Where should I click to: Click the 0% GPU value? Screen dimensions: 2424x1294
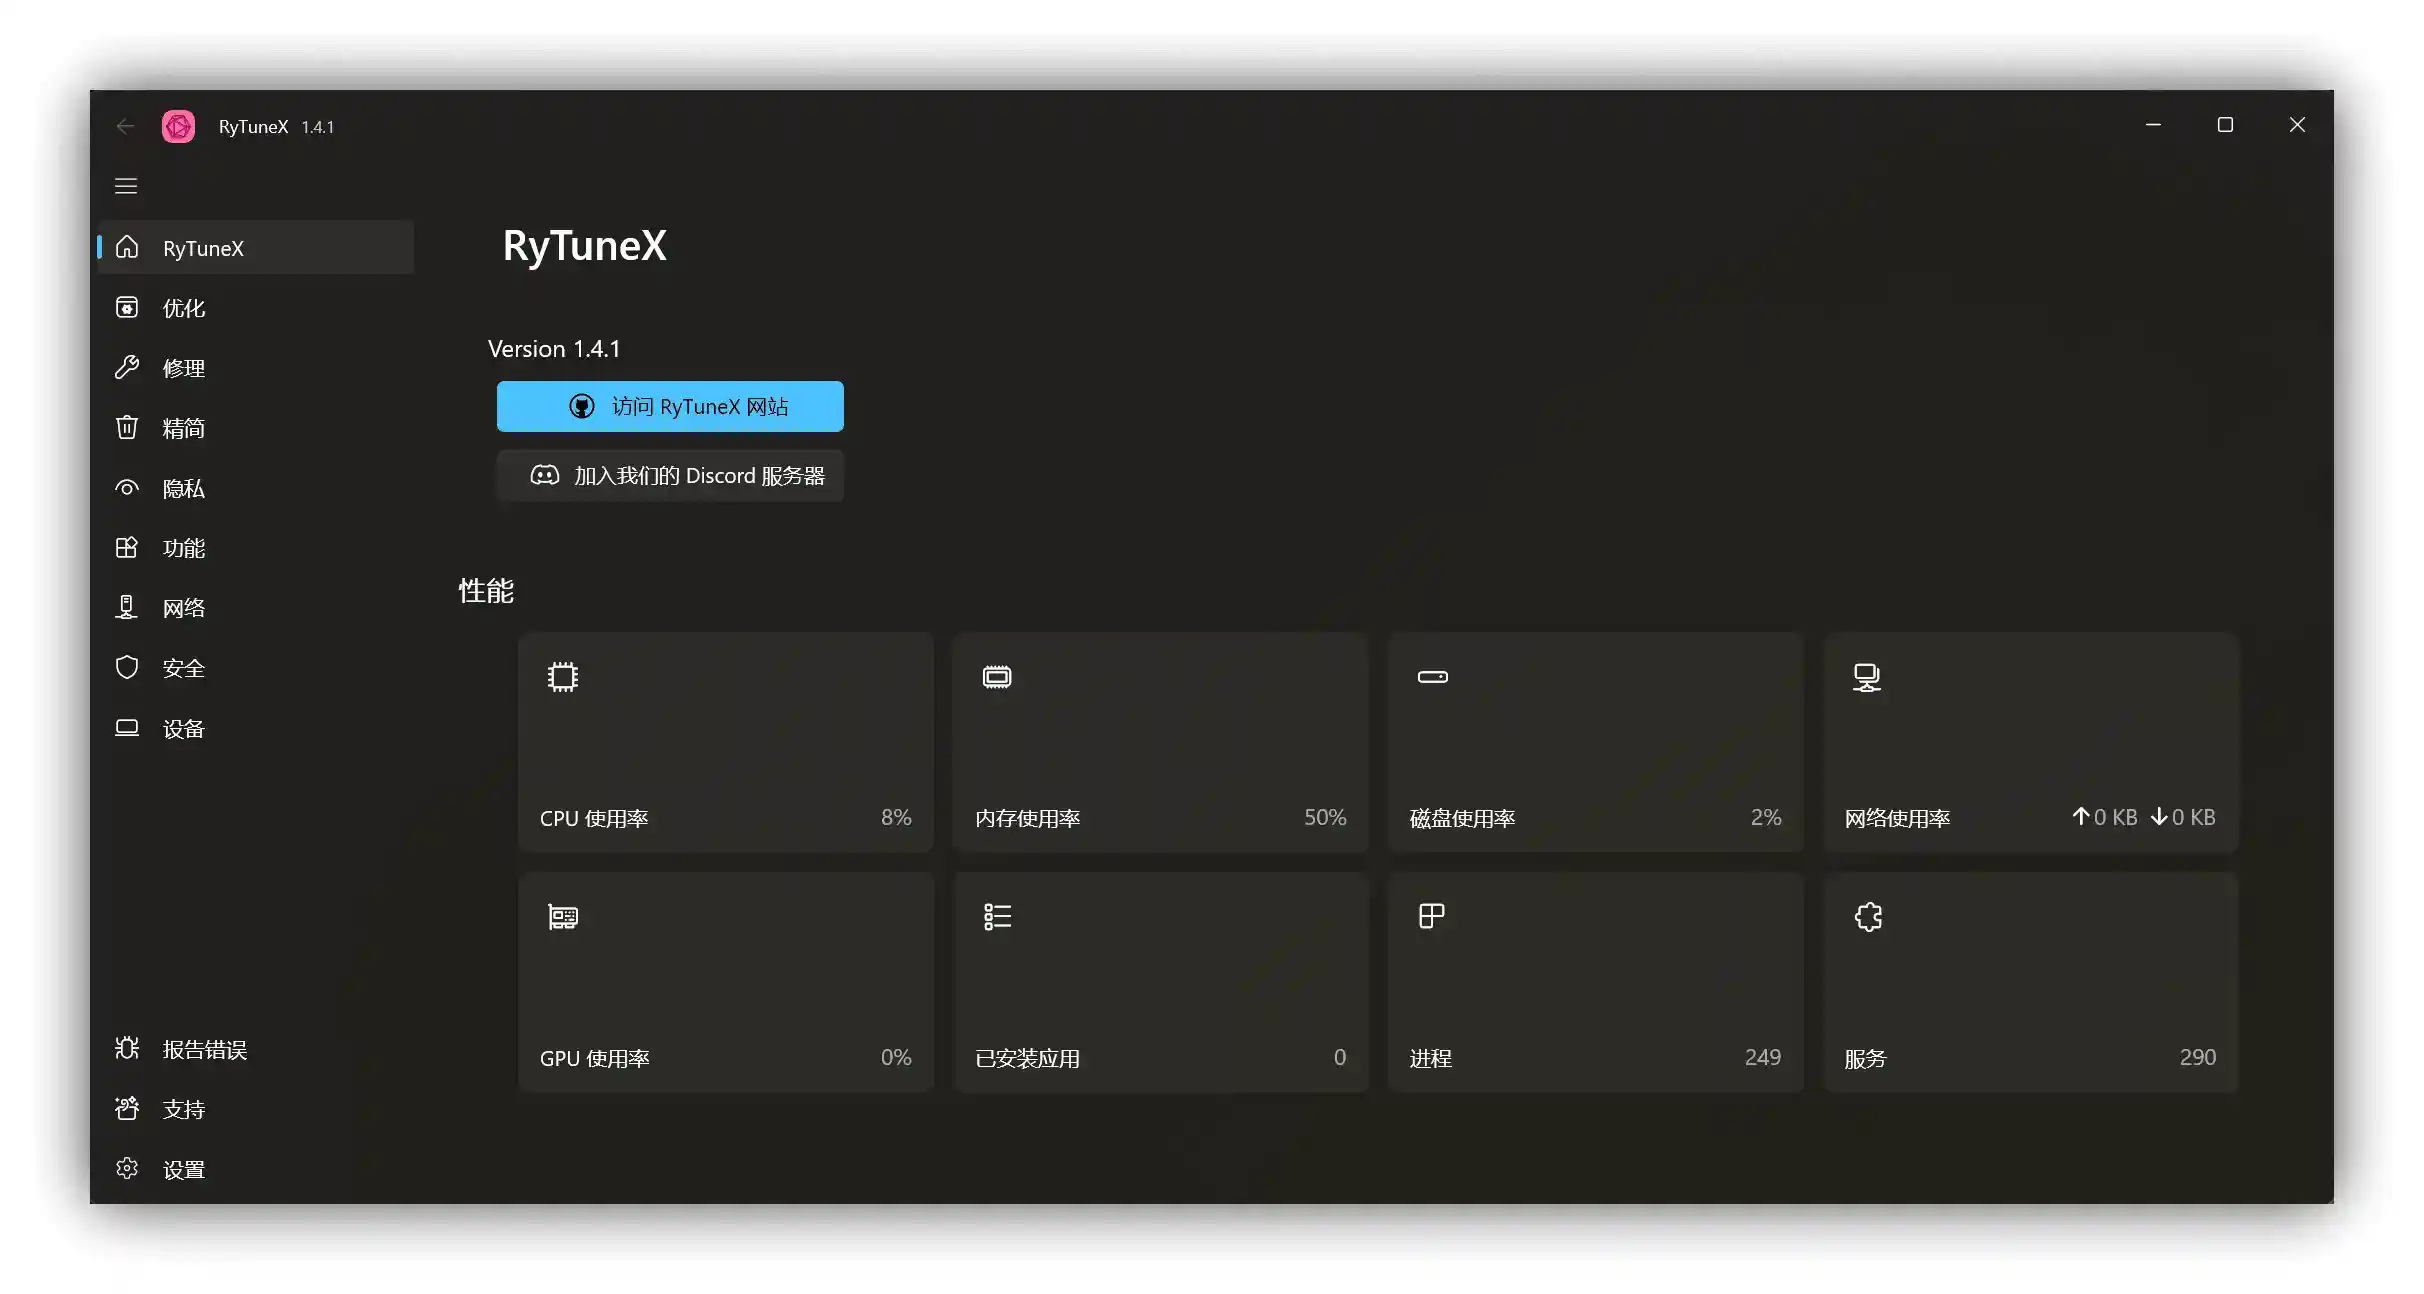[896, 1057]
